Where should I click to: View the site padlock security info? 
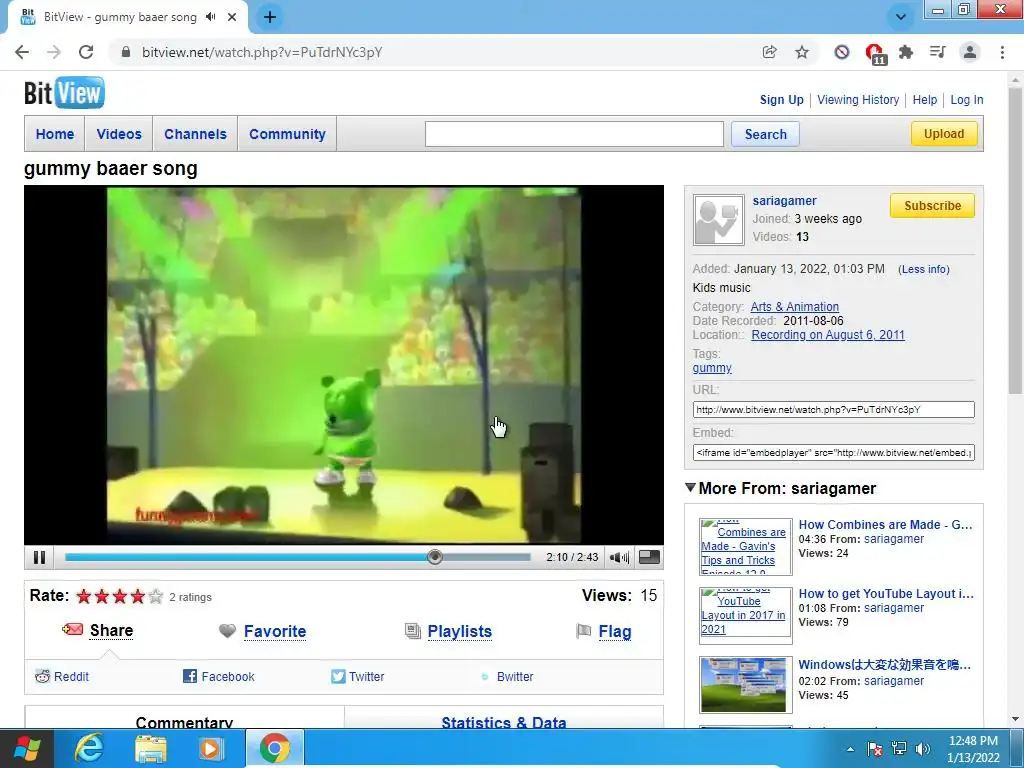(x=126, y=52)
